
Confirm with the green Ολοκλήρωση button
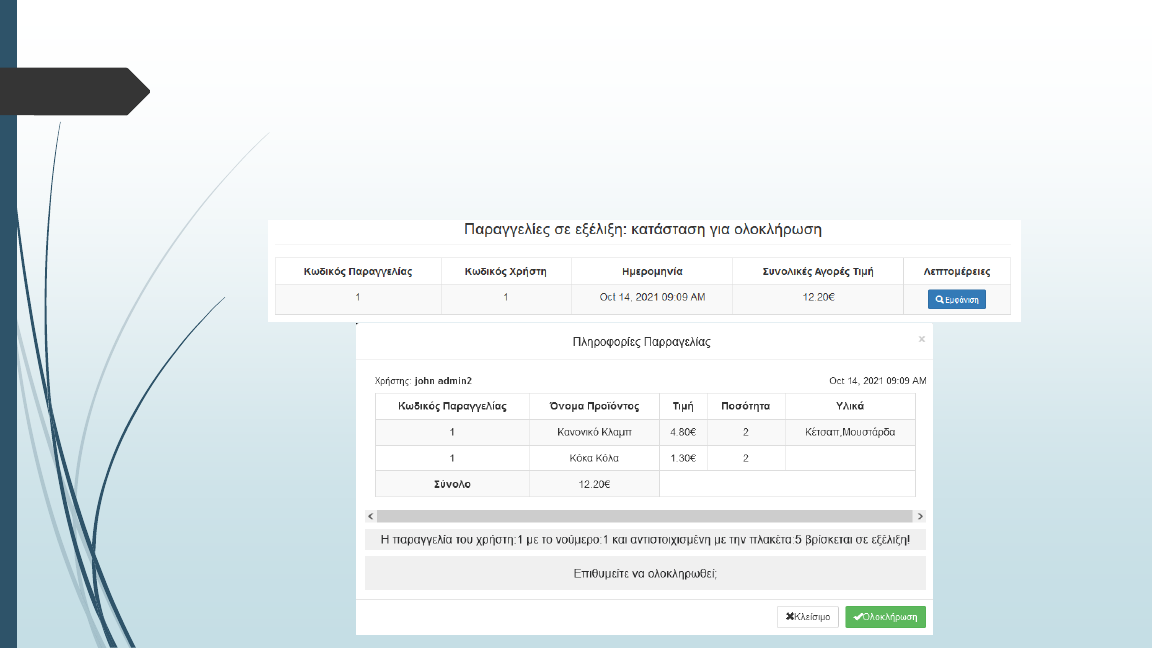885,617
